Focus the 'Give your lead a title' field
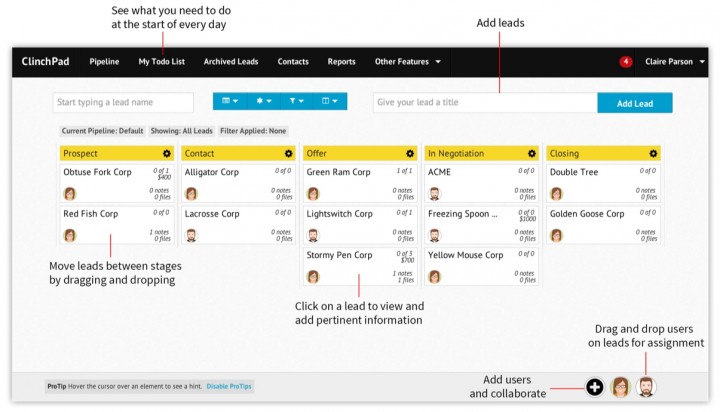Image resolution: width=720 pixels, height=412 pixels. pos(485,102)
